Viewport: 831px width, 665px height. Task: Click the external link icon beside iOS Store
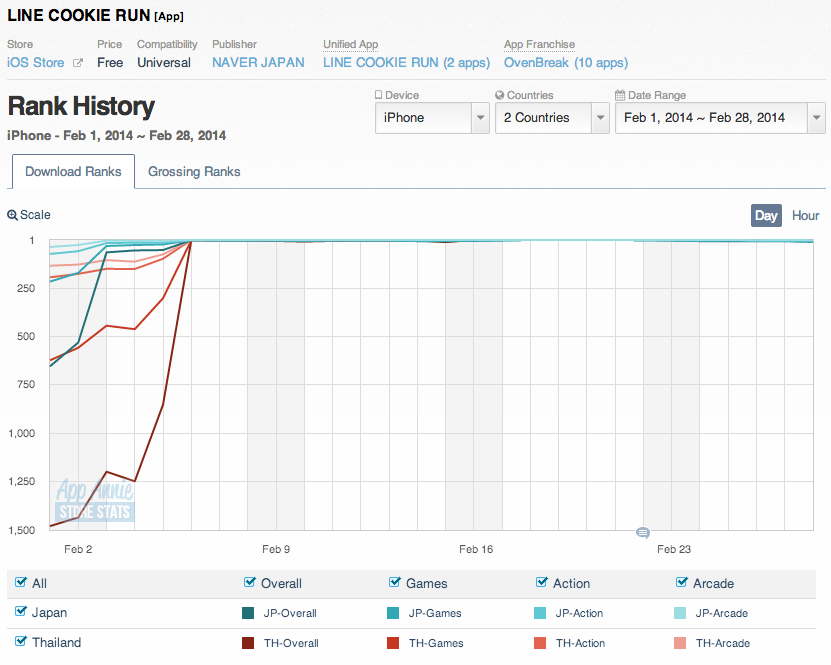77,63
